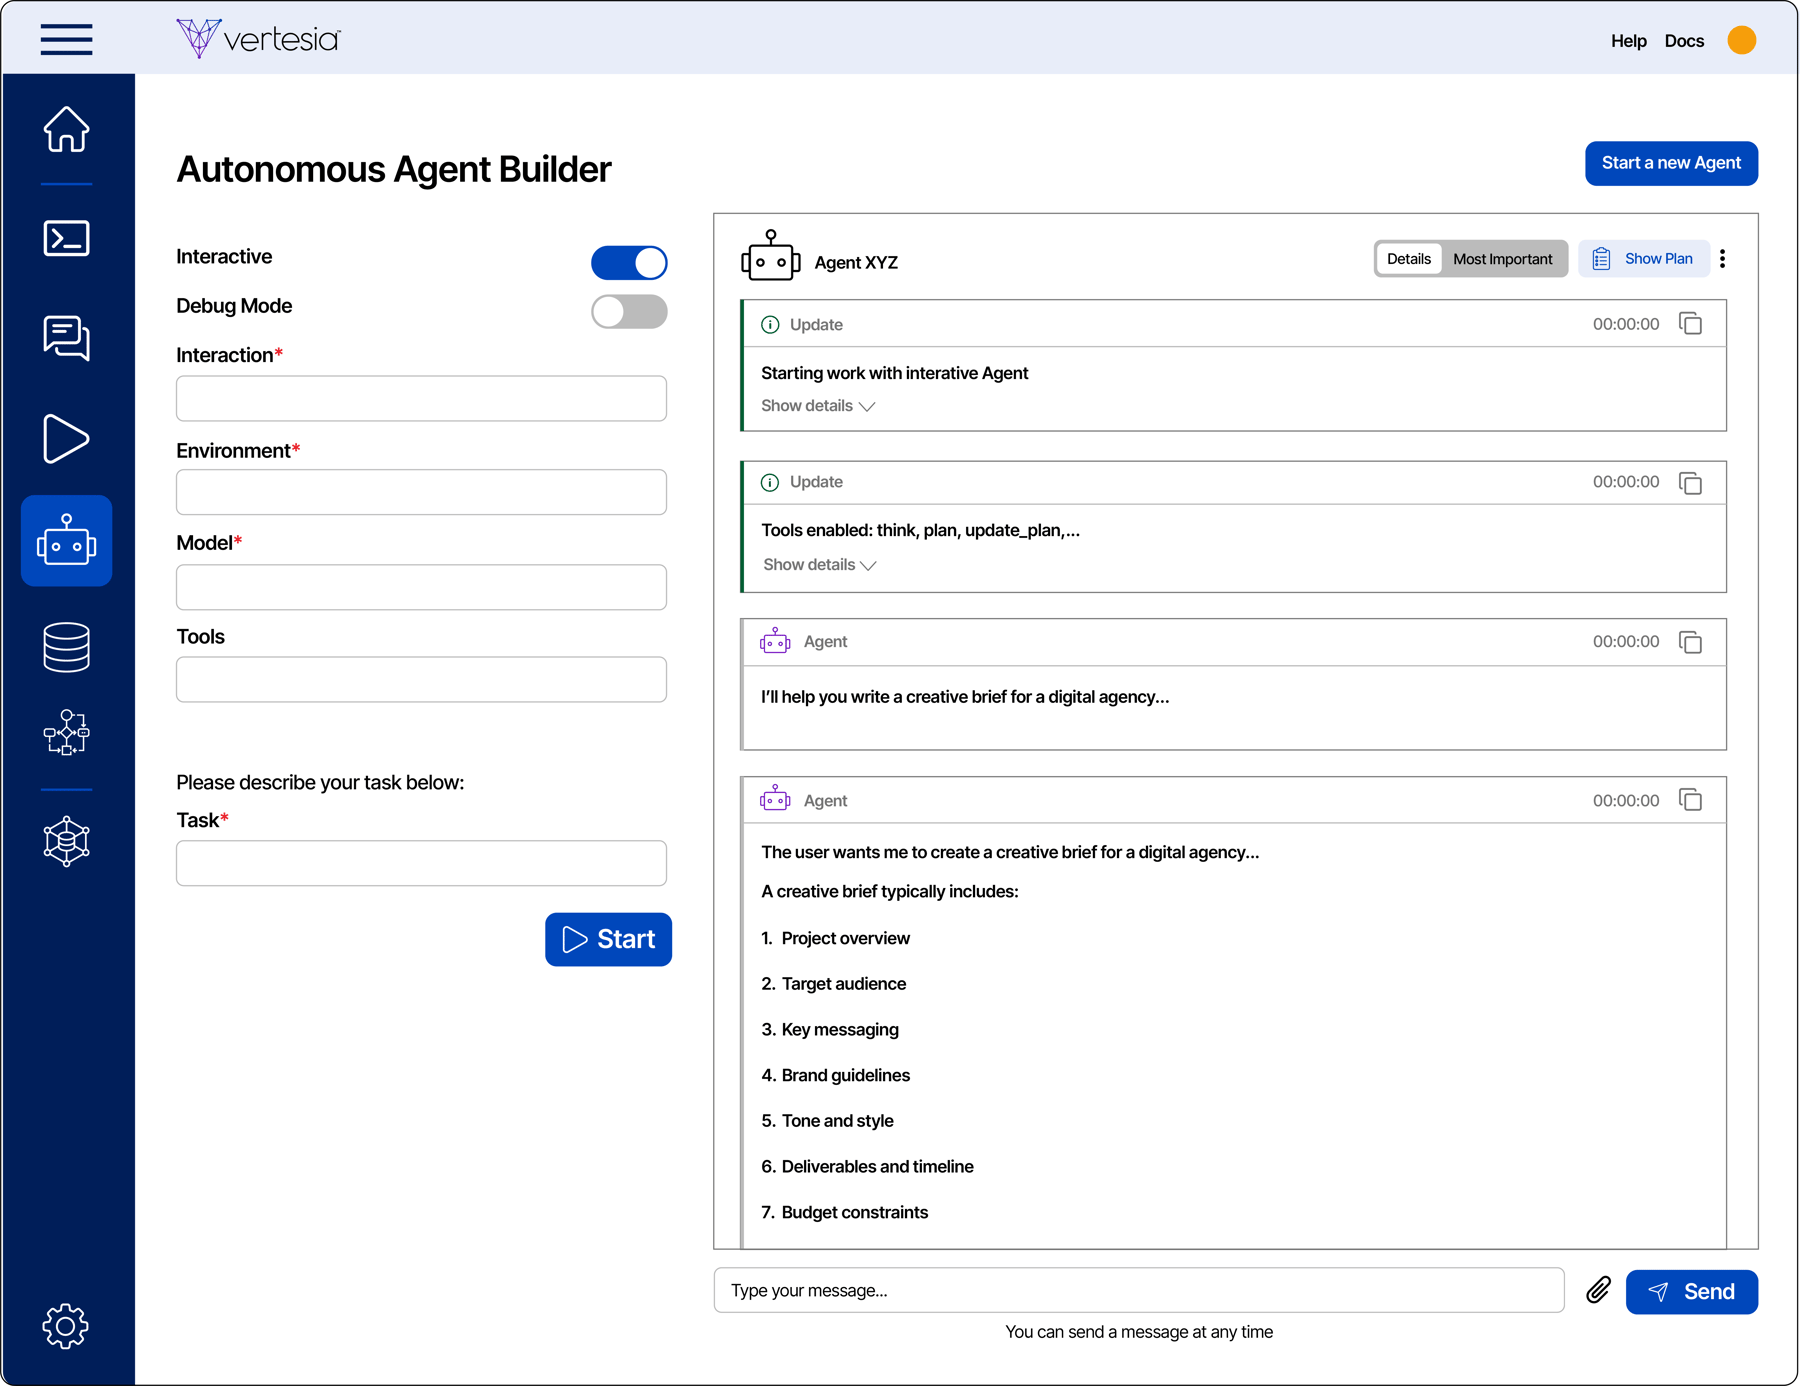Open the hexagon network sidebar icon

coord(66,841)
